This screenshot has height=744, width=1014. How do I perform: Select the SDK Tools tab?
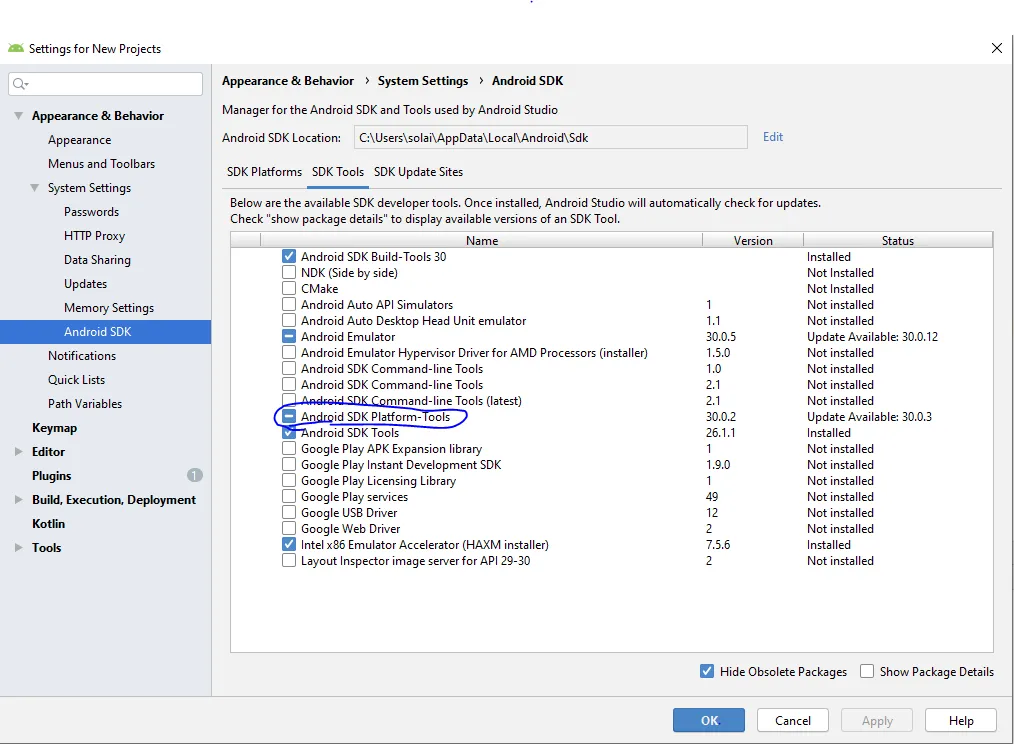[x=338, y=172]
